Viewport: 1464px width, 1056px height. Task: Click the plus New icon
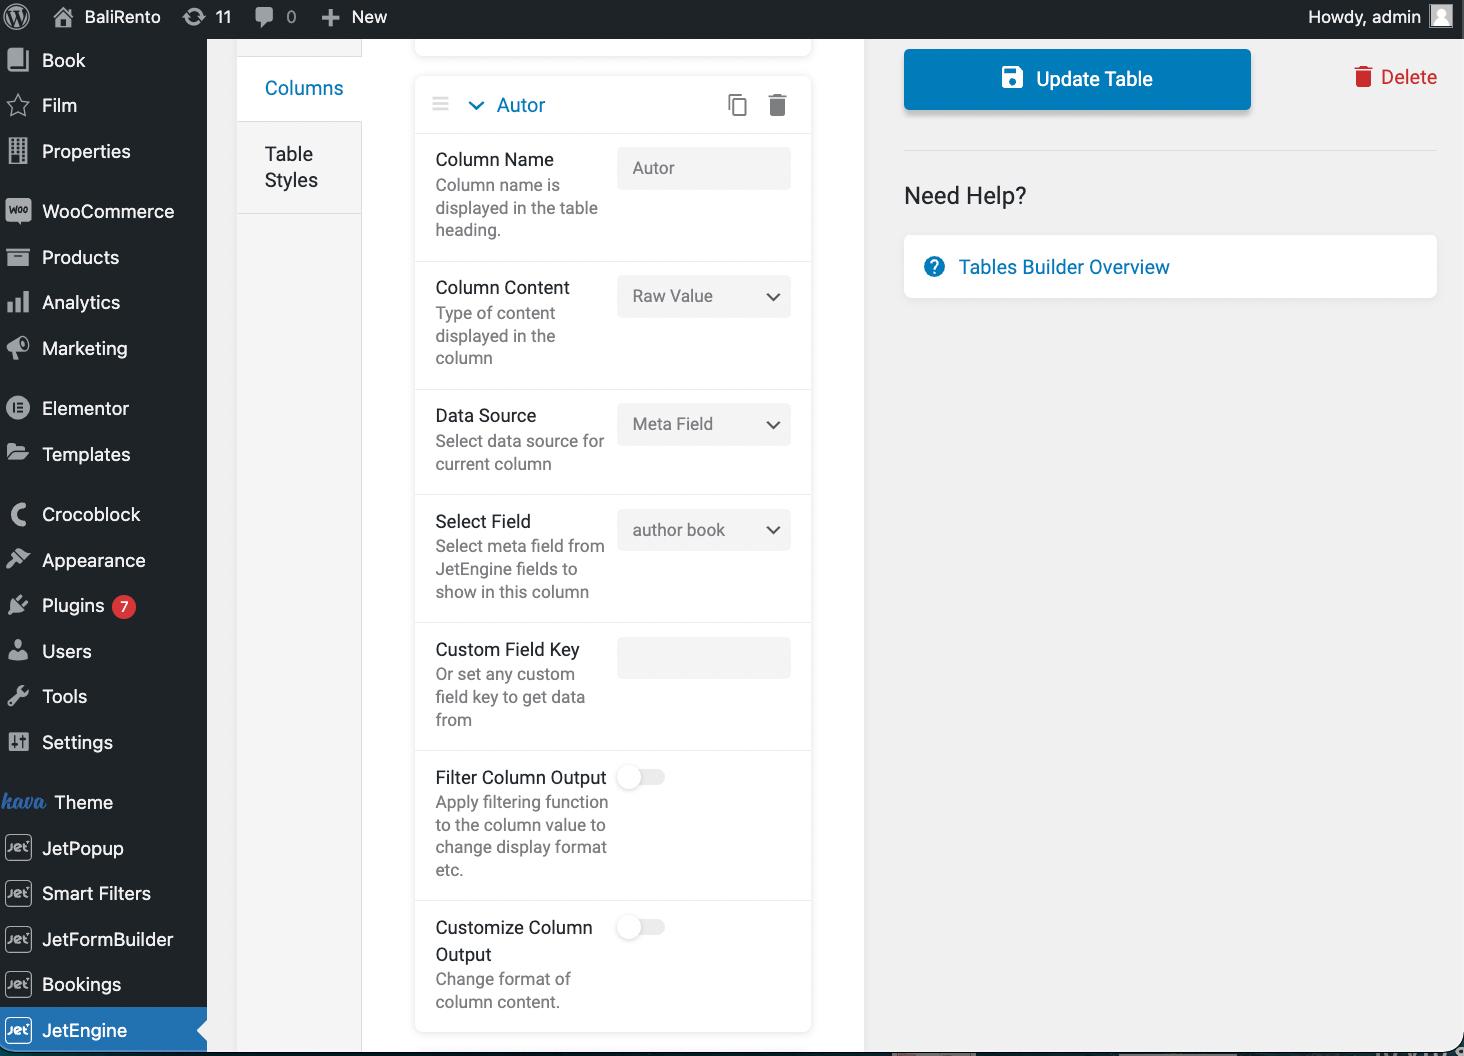331,18
